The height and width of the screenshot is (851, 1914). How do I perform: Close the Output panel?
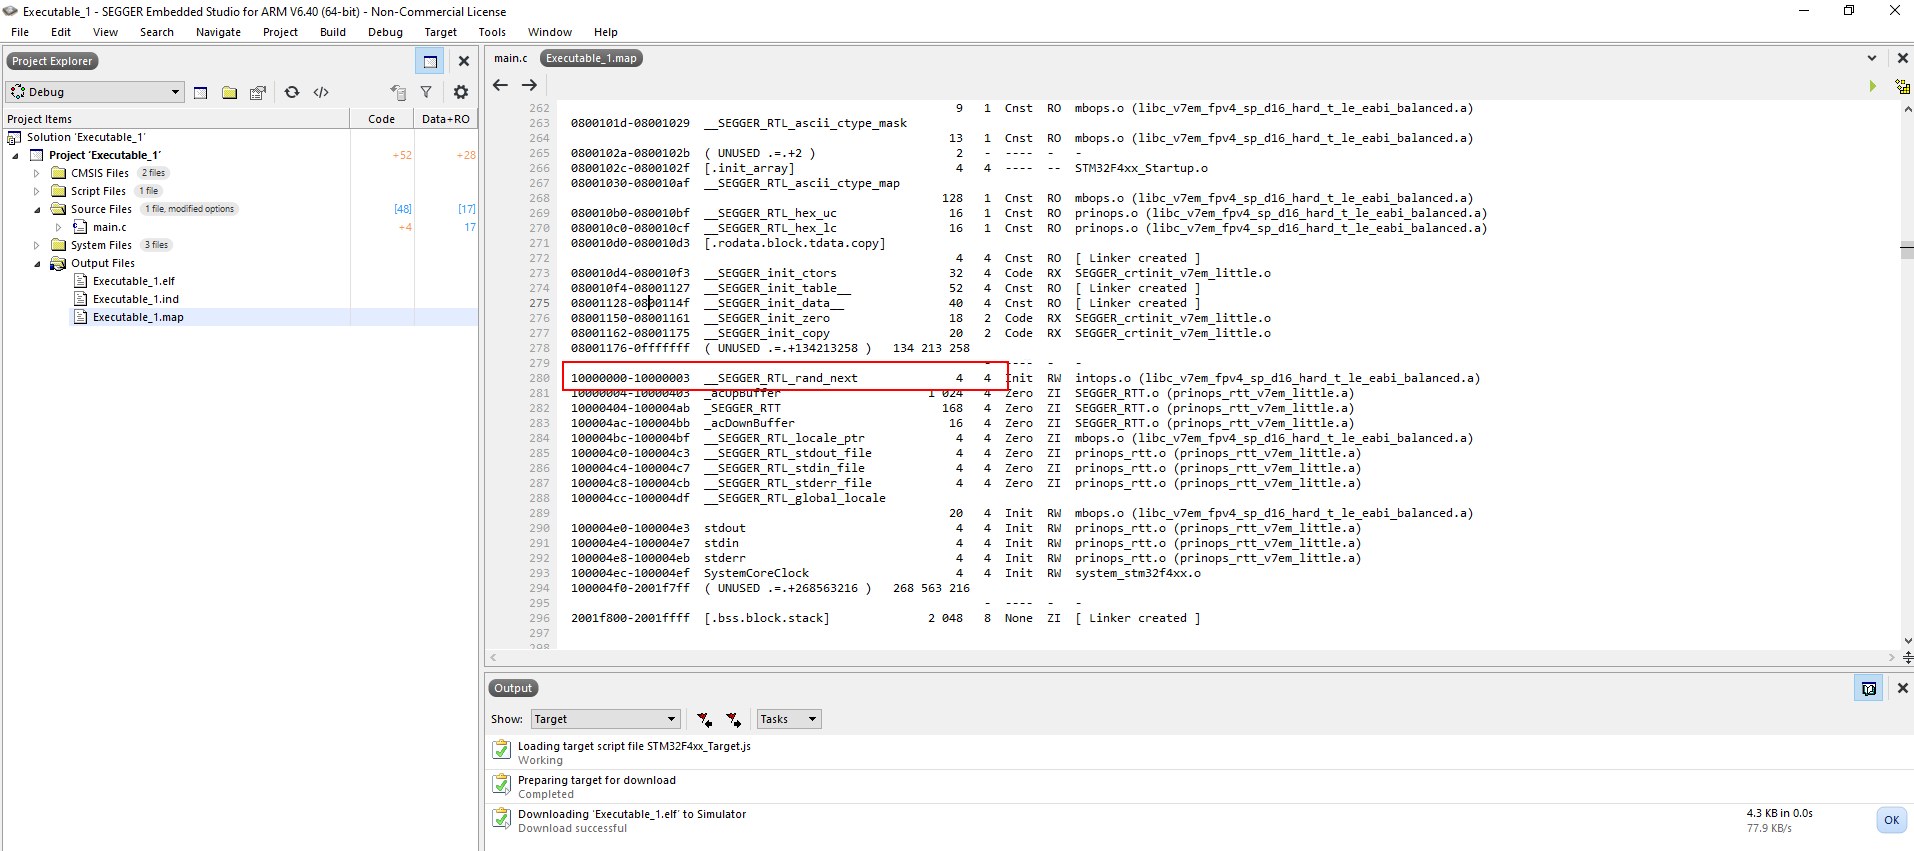[x=1902, y=688]
